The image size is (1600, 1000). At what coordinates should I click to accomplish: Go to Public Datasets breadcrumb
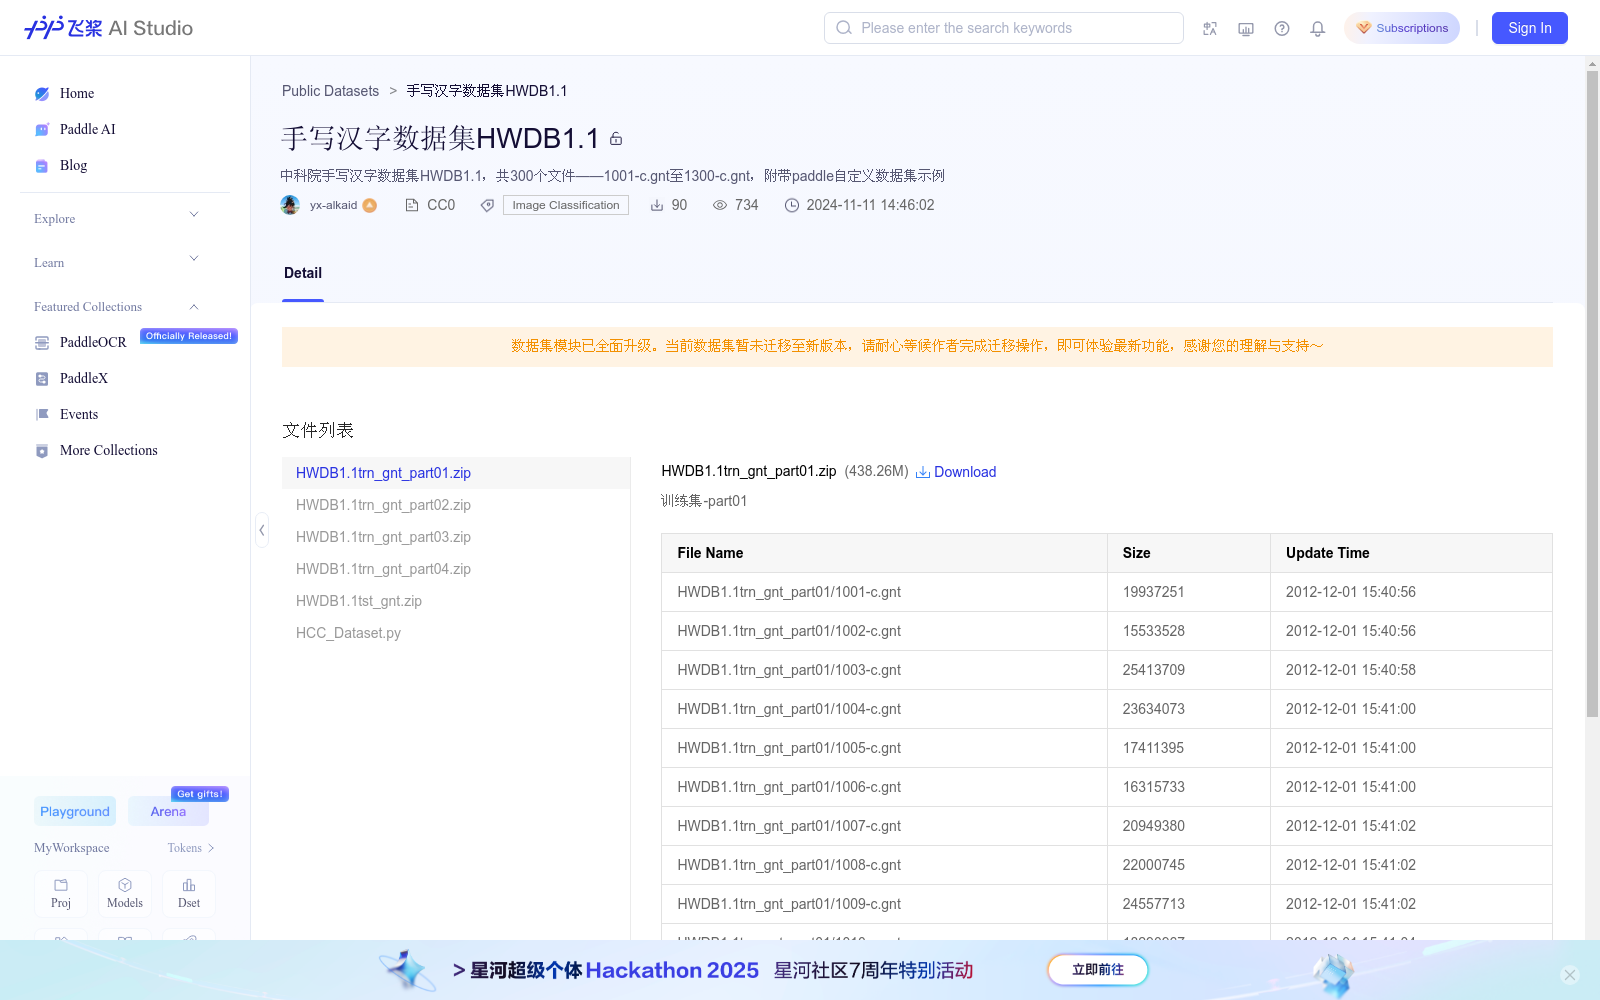[x=330, y=91]
